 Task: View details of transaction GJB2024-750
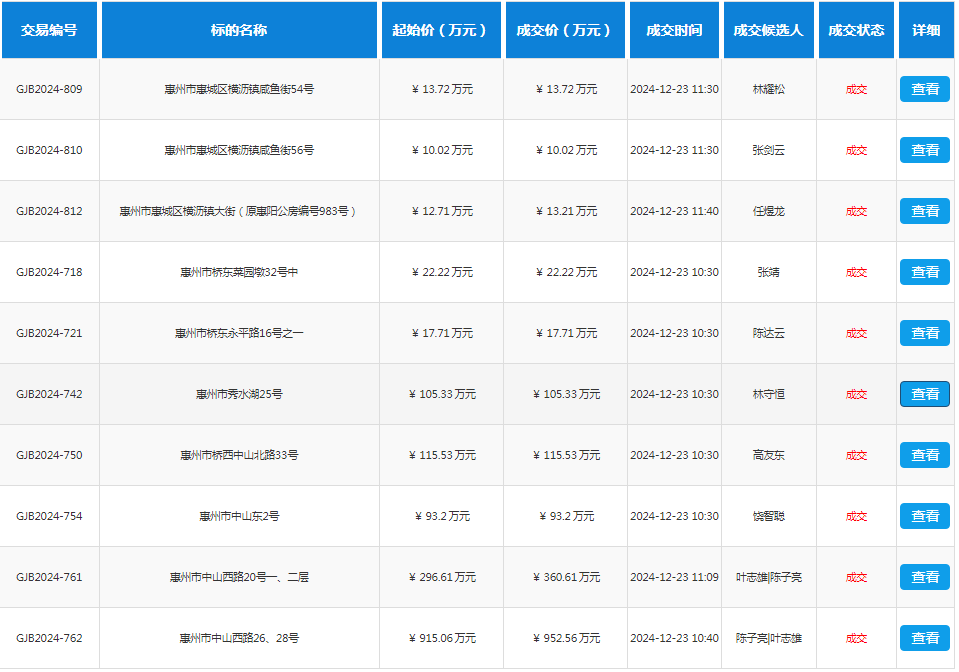924,455
